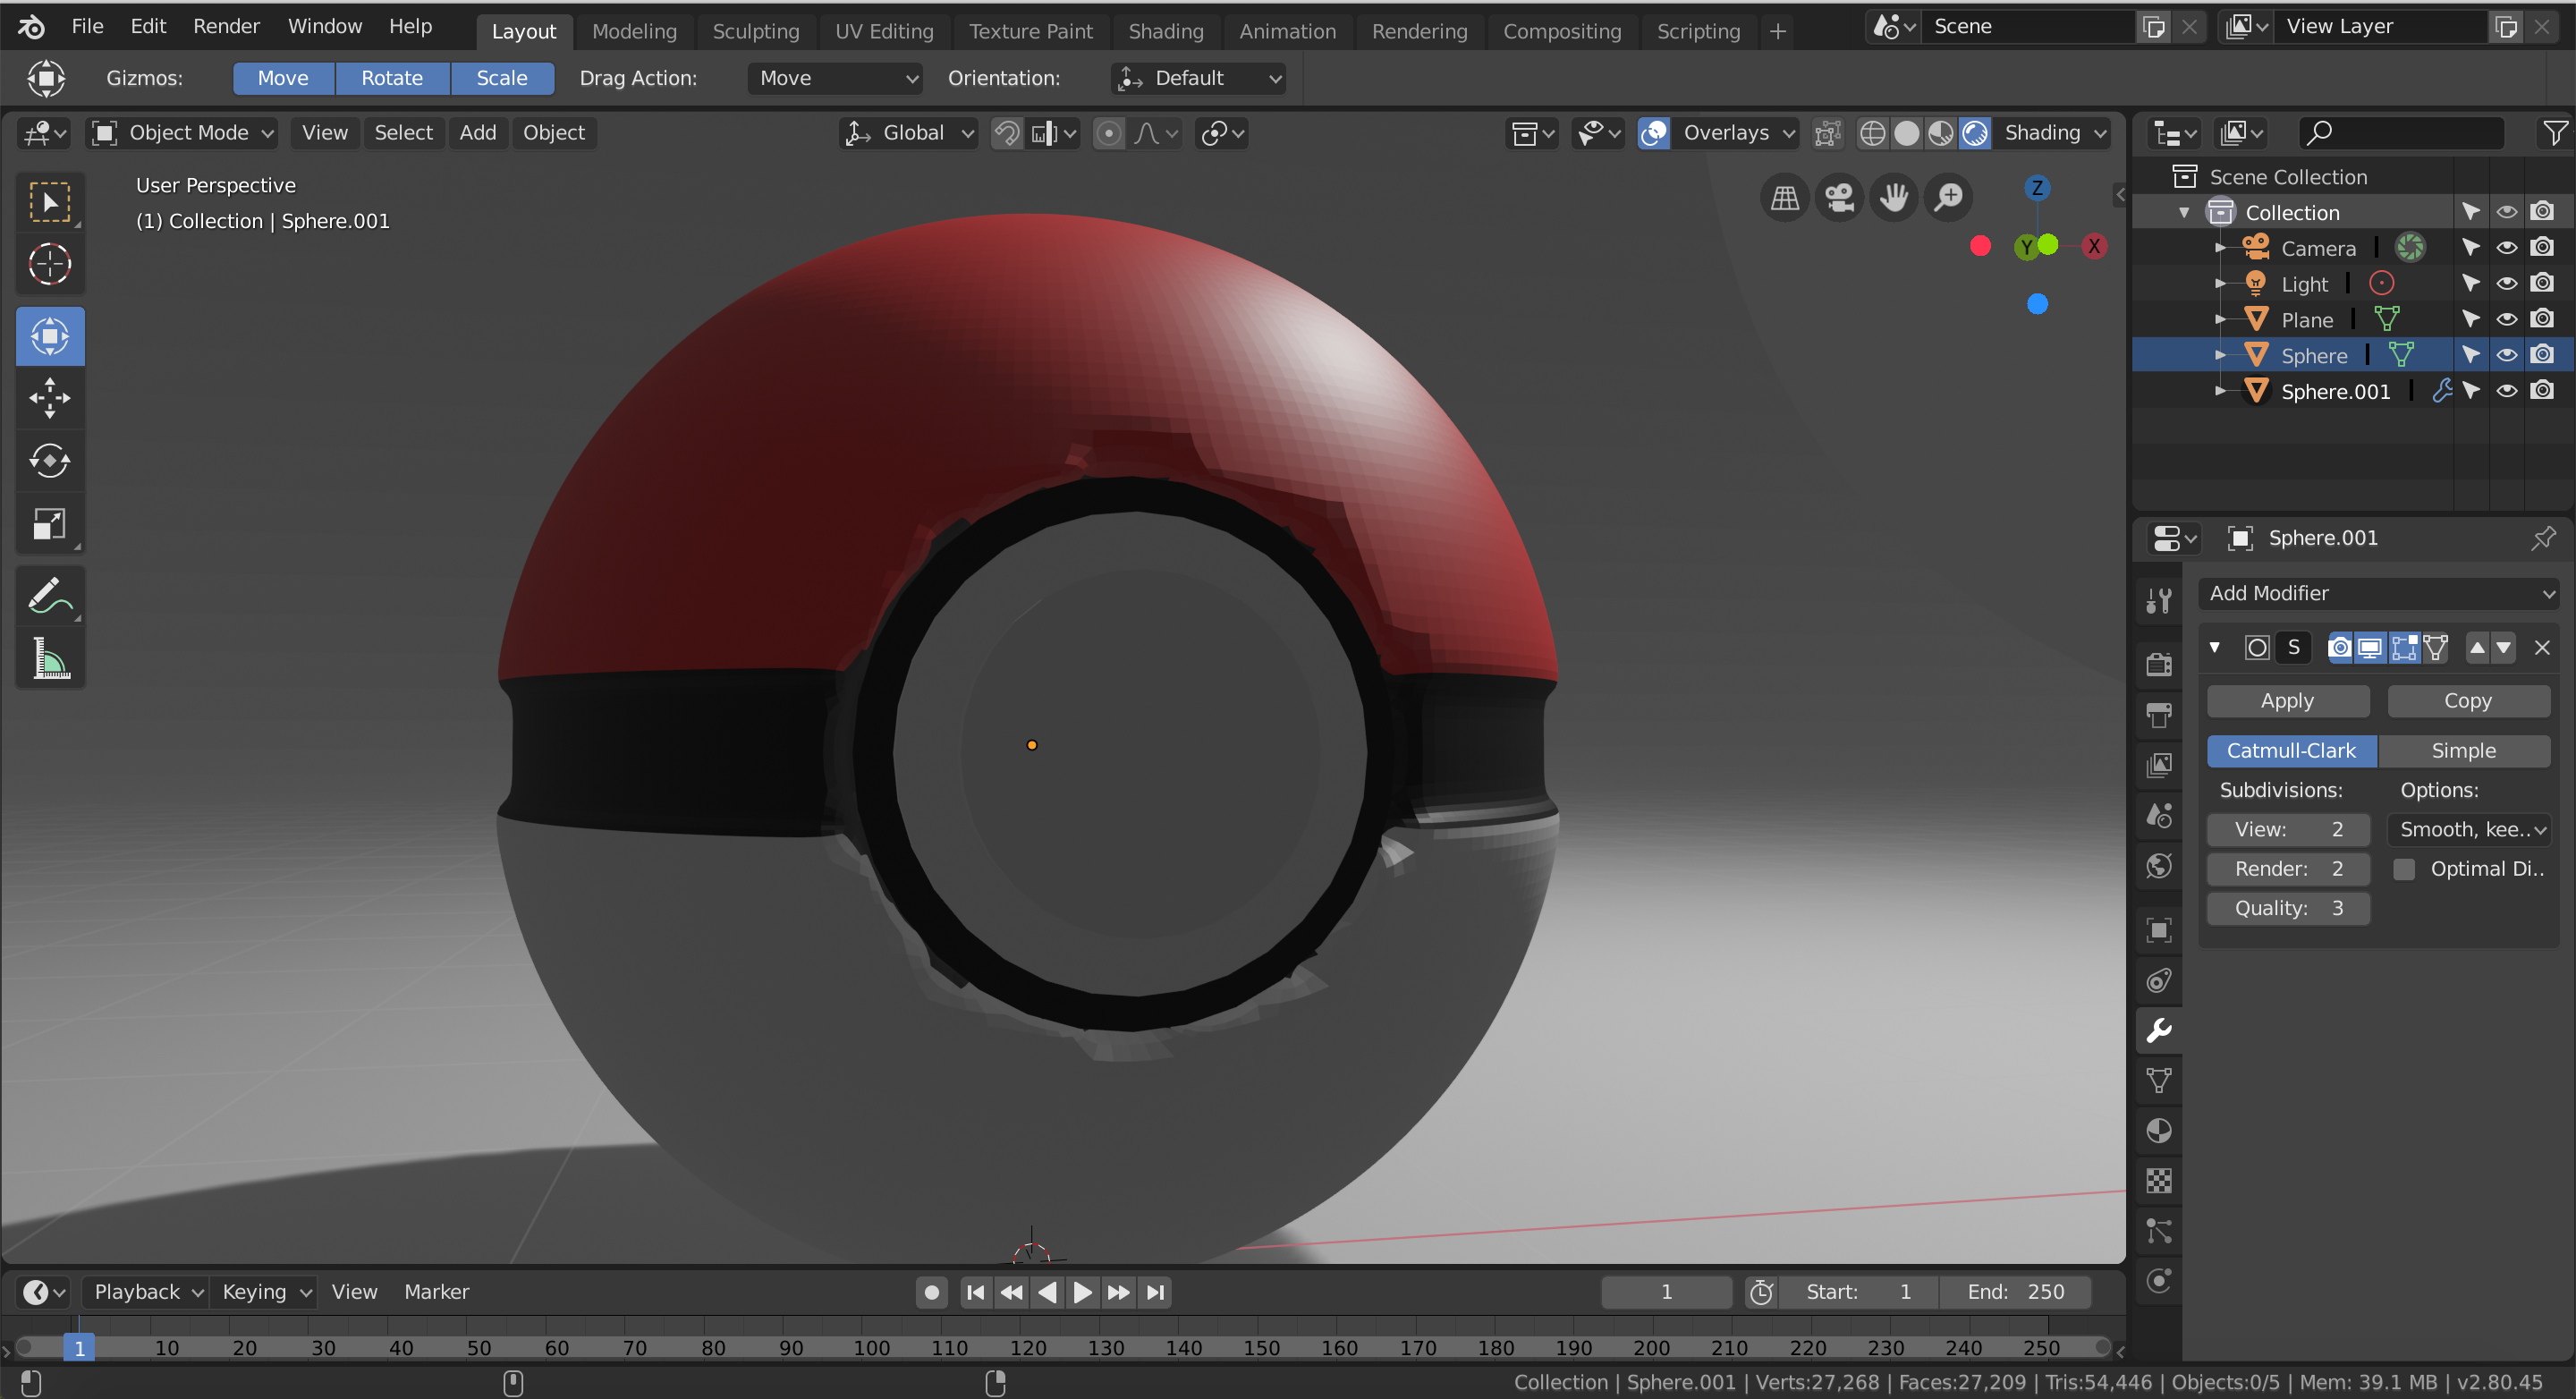
Task: Open the Smooth, keep corners options dropdown
Action: 2469,829
